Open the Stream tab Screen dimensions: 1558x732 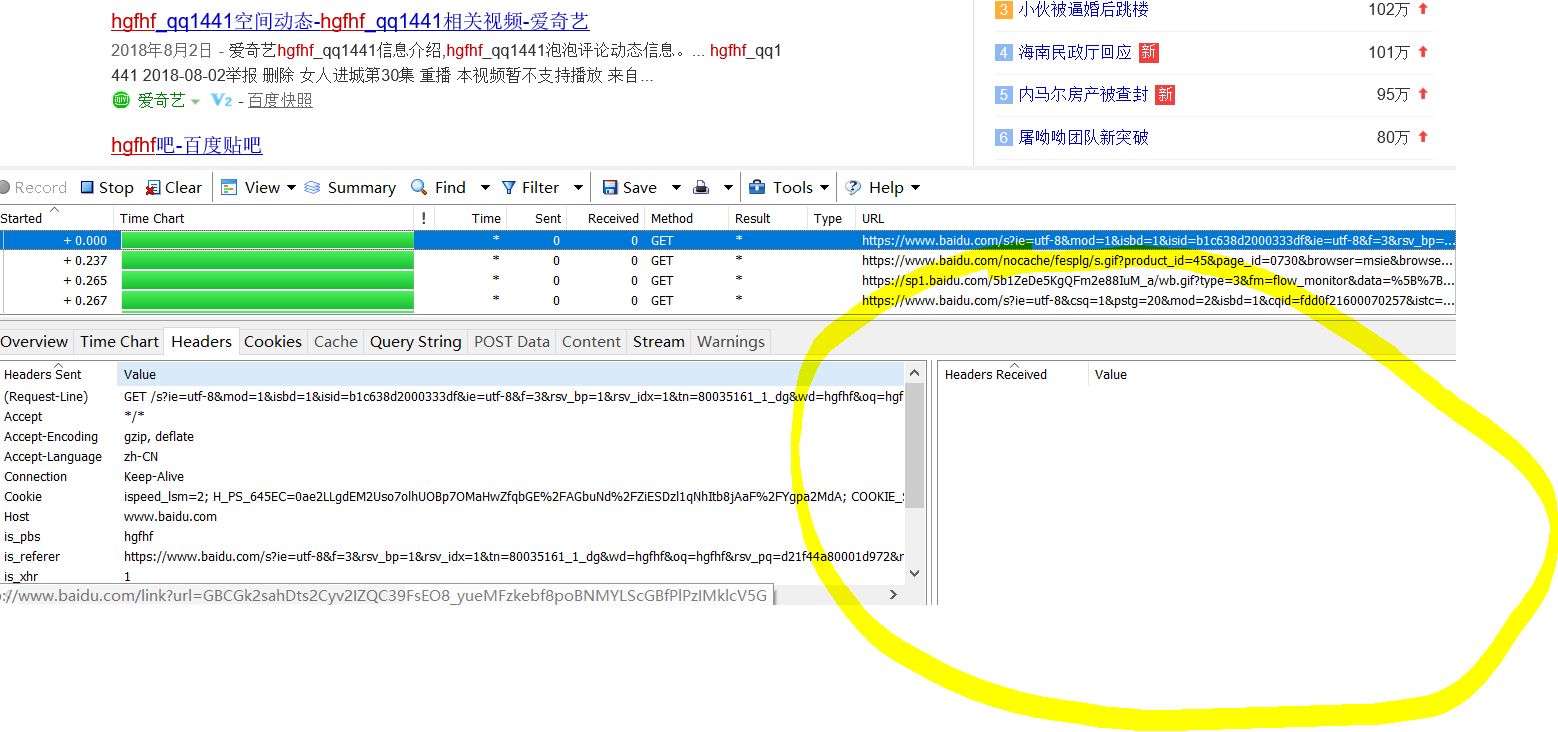coord(659,341)
